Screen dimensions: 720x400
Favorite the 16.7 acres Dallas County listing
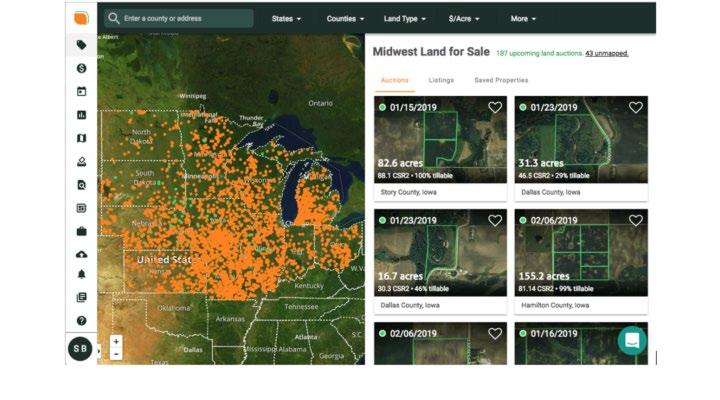[495, 220]
